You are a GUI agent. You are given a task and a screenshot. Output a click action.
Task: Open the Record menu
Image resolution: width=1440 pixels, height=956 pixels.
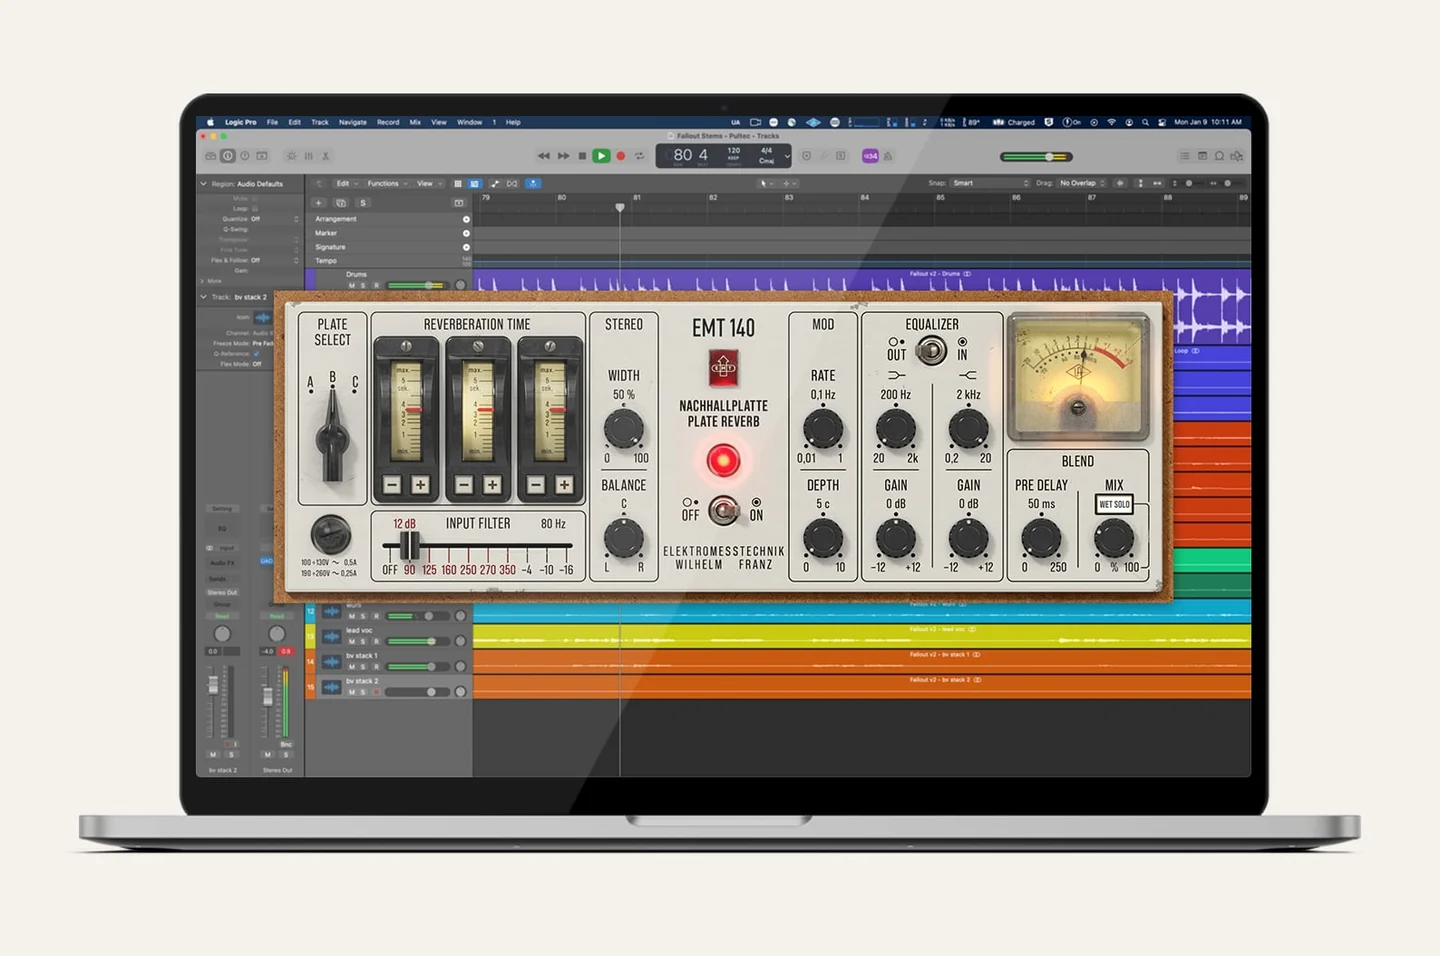pyautogui.click(x=388, y=122)
